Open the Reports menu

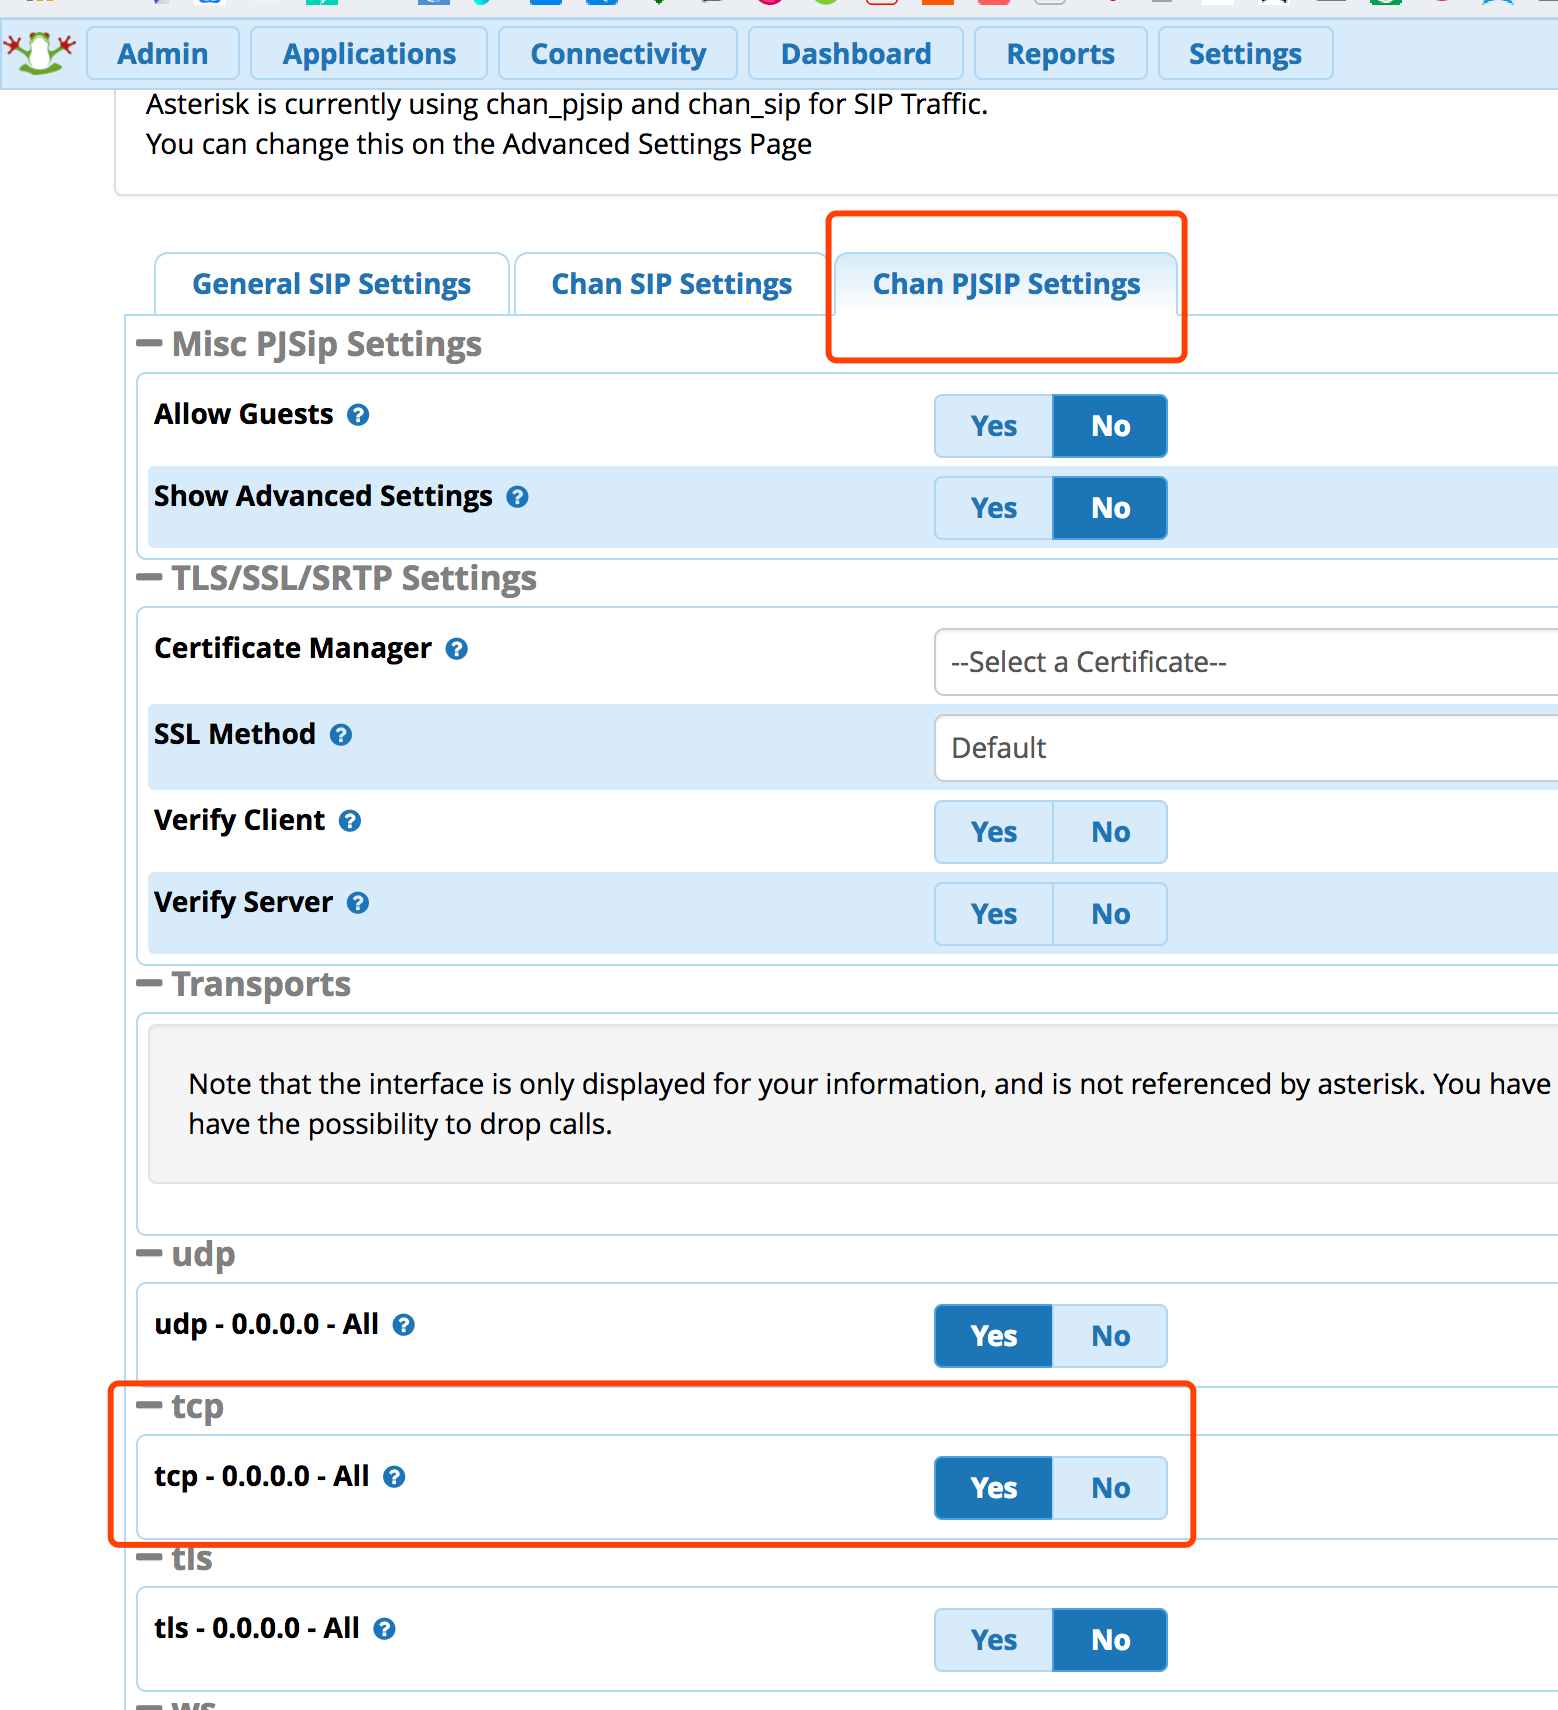point(1060,54)
